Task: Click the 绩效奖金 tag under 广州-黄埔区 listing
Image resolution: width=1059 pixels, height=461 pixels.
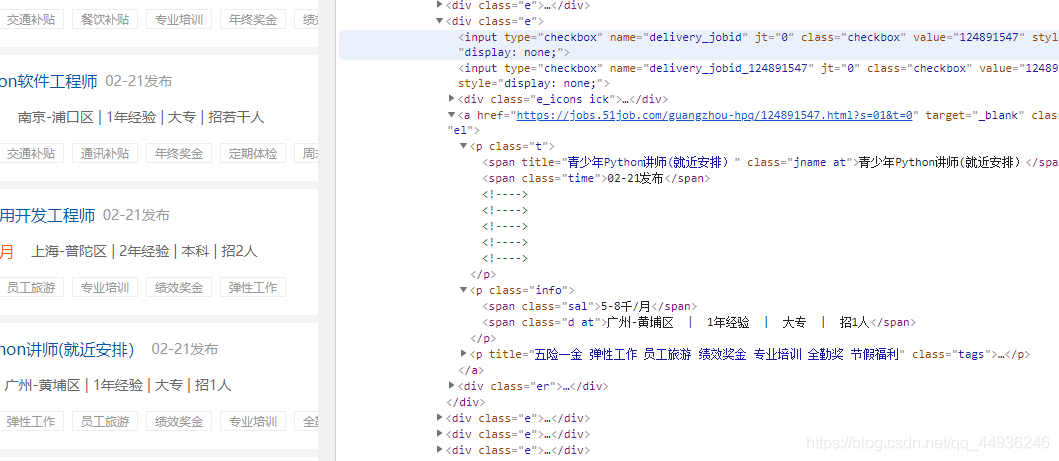Action: pyautogui.click(x=179, y=421)
